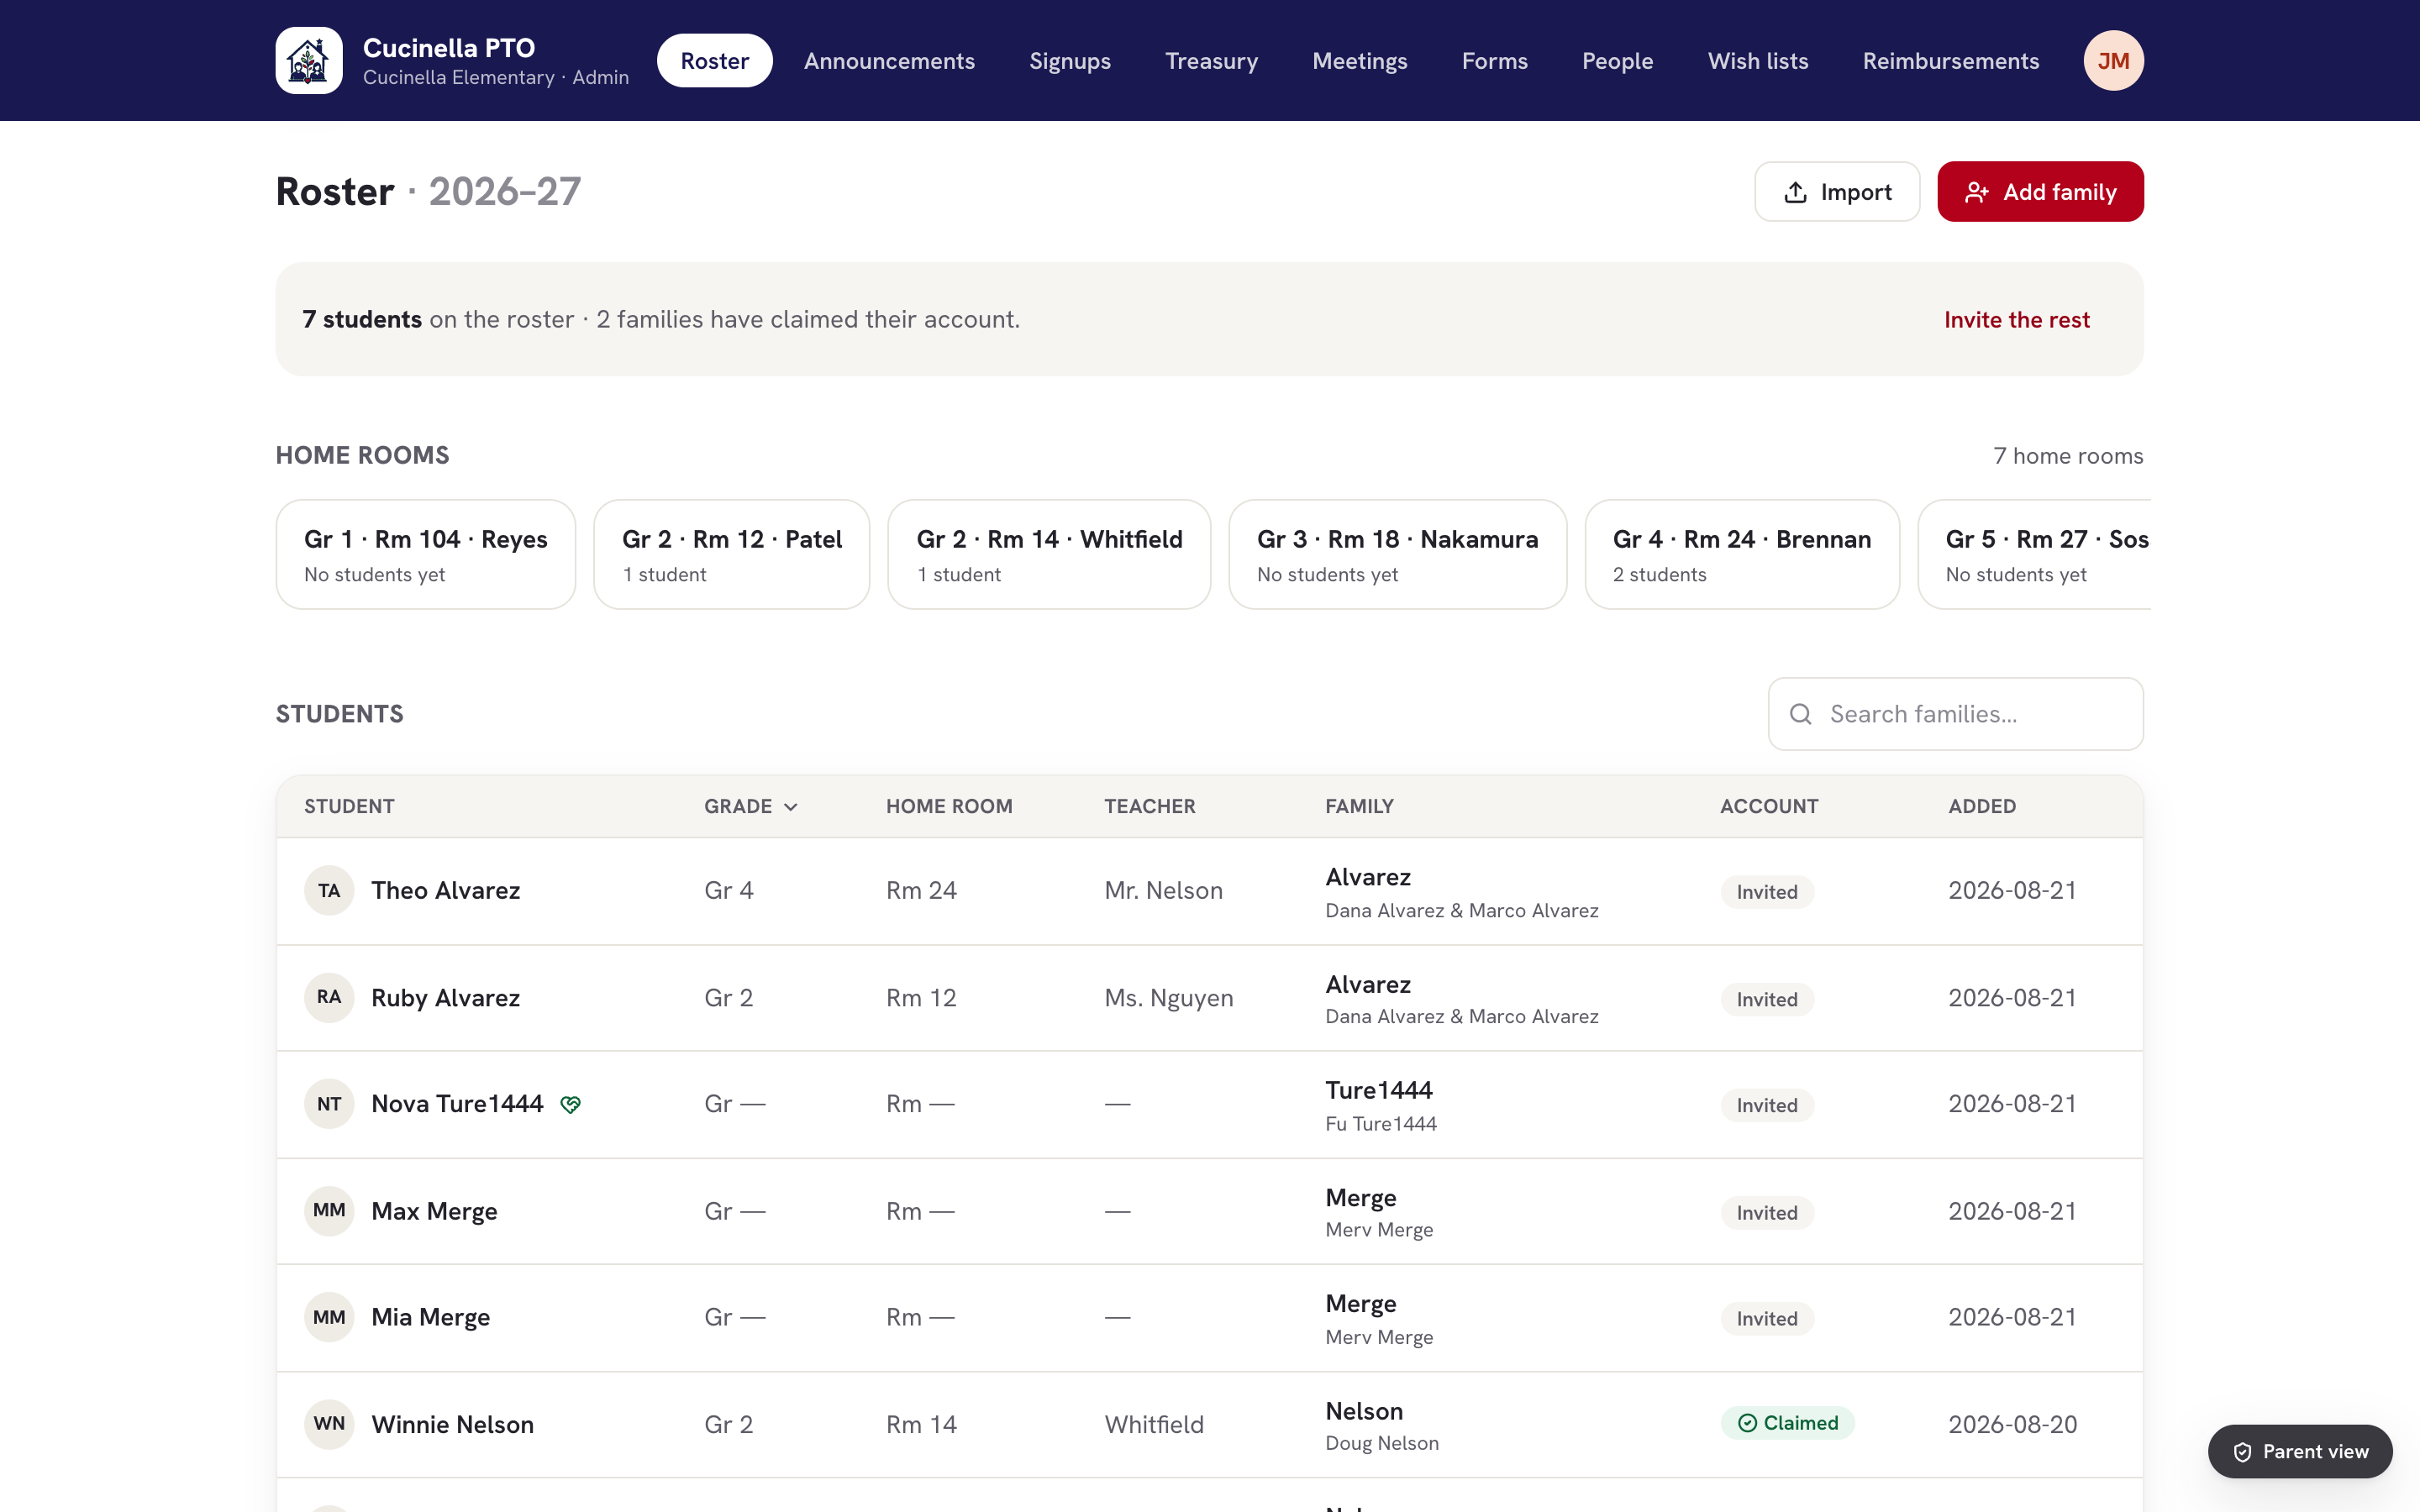The image size is (2420, 1512).
Task: Click the Alvarez family name in Ruby Alvarez's row
Action: point(1368,984)
